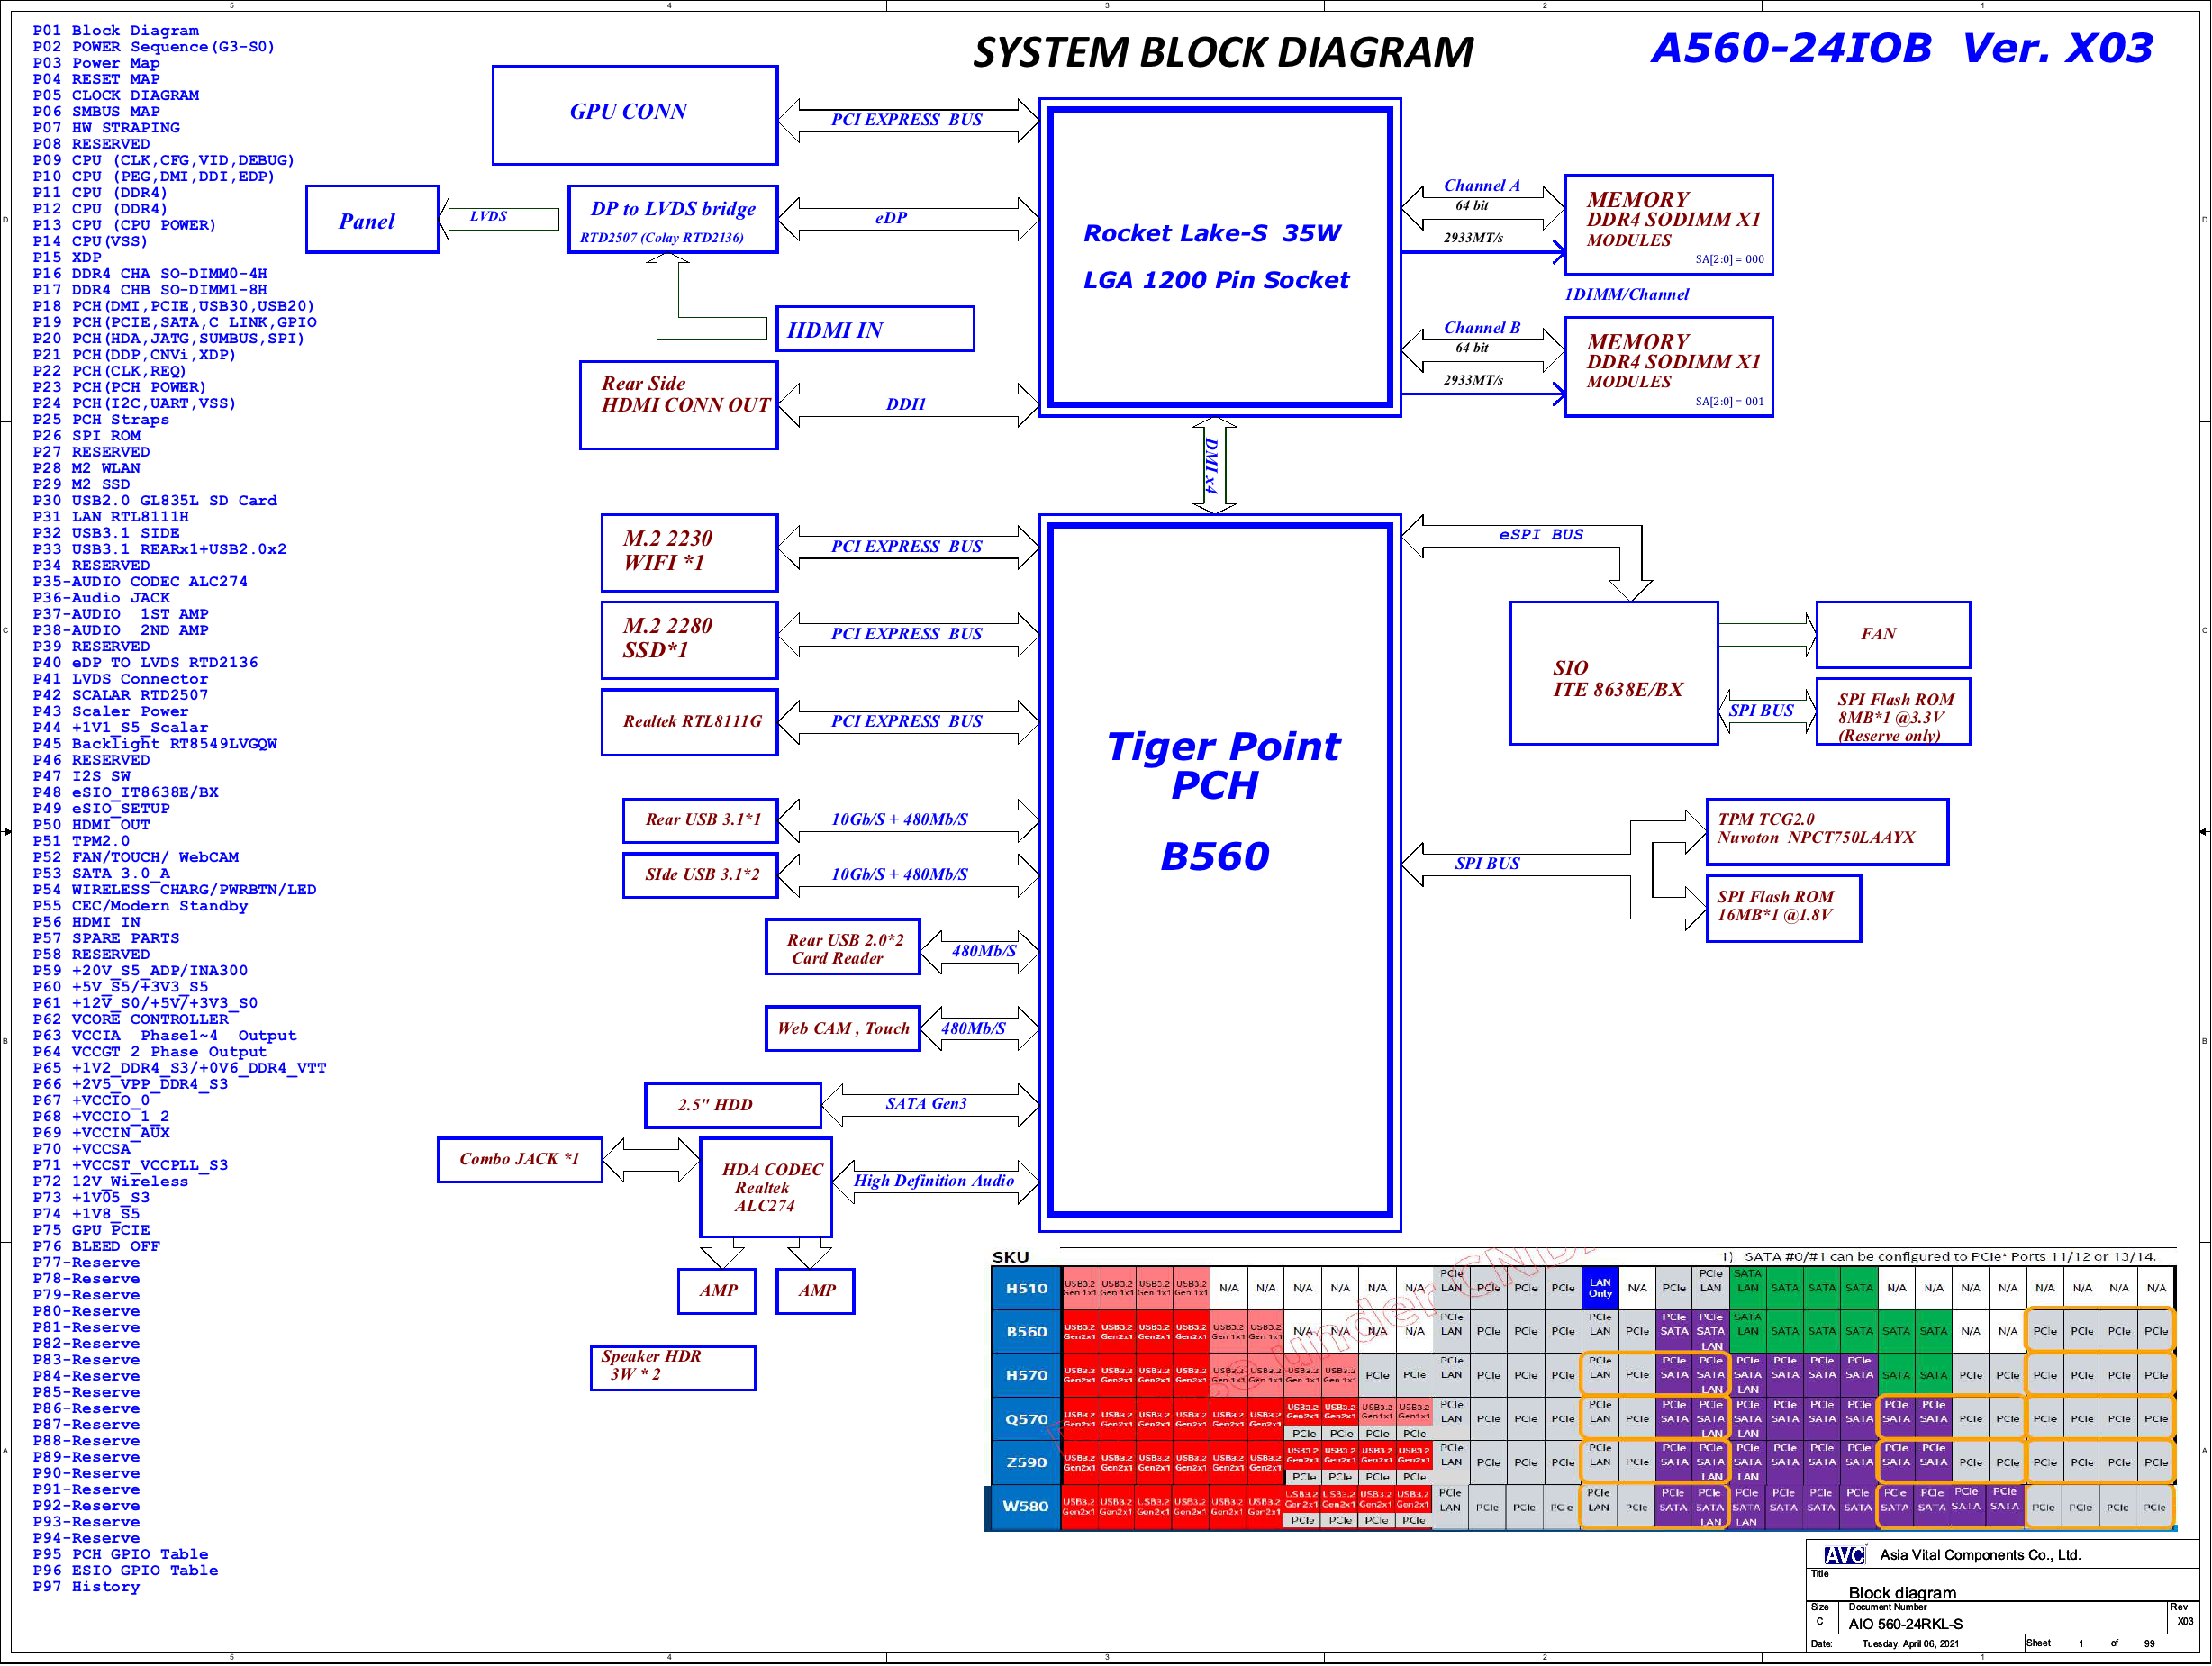The height and width of the screenshot is (1666, 2212).
Task: Click the Combo JACK *1 block
Action: pyautogui.click(x=520, y=1160)
